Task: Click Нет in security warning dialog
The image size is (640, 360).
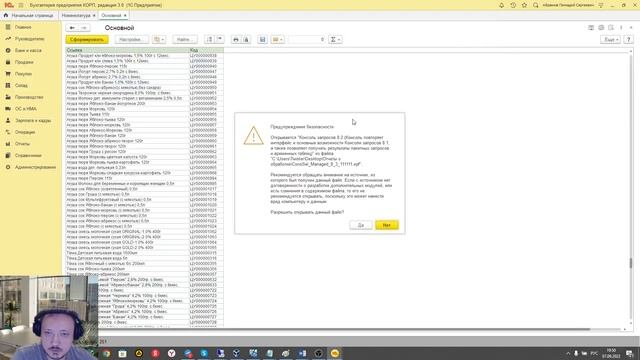Action: click(387, 225)
